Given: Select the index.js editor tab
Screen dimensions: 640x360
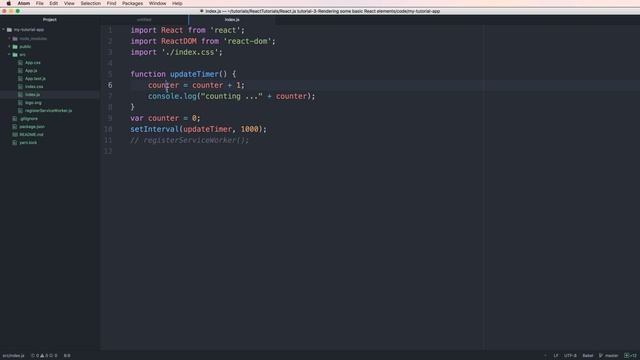Looking at the screenshot, I should click(x=232, y=20).
